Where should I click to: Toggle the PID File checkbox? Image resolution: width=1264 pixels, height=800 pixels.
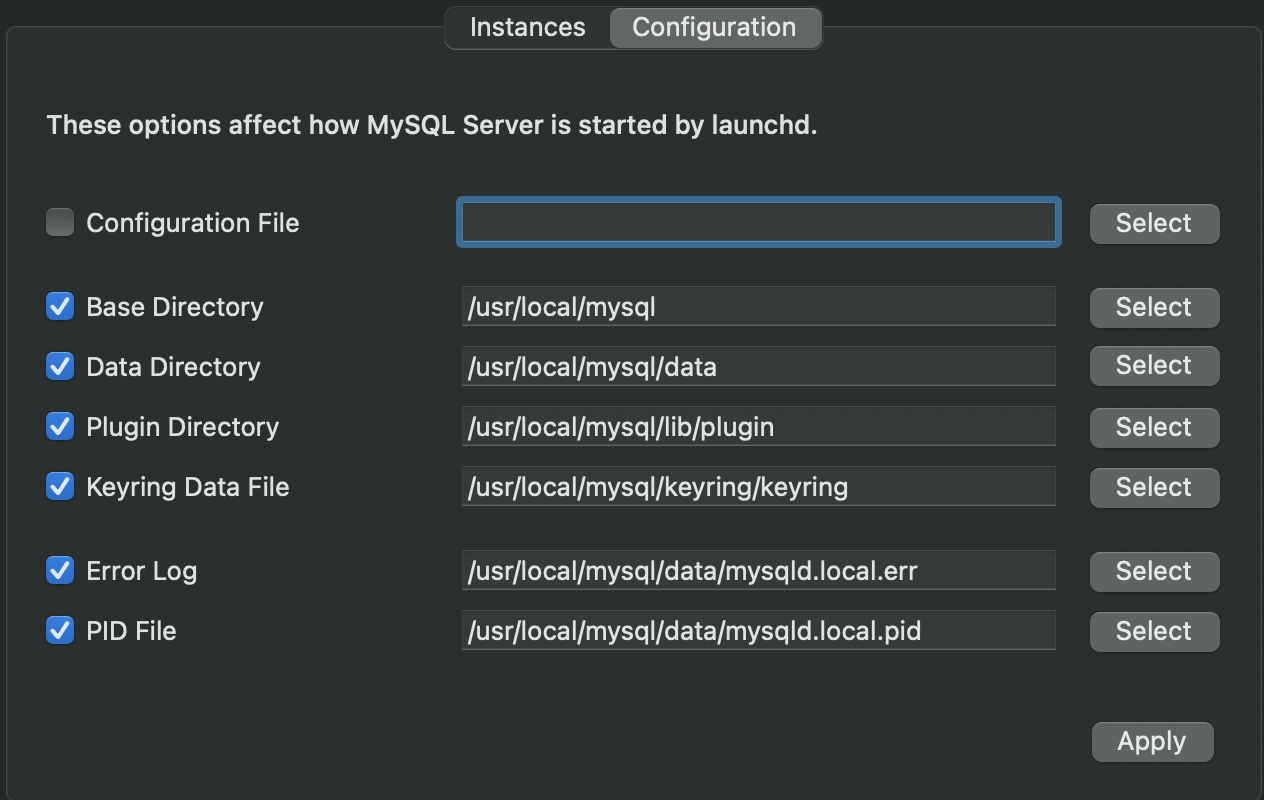60,630
